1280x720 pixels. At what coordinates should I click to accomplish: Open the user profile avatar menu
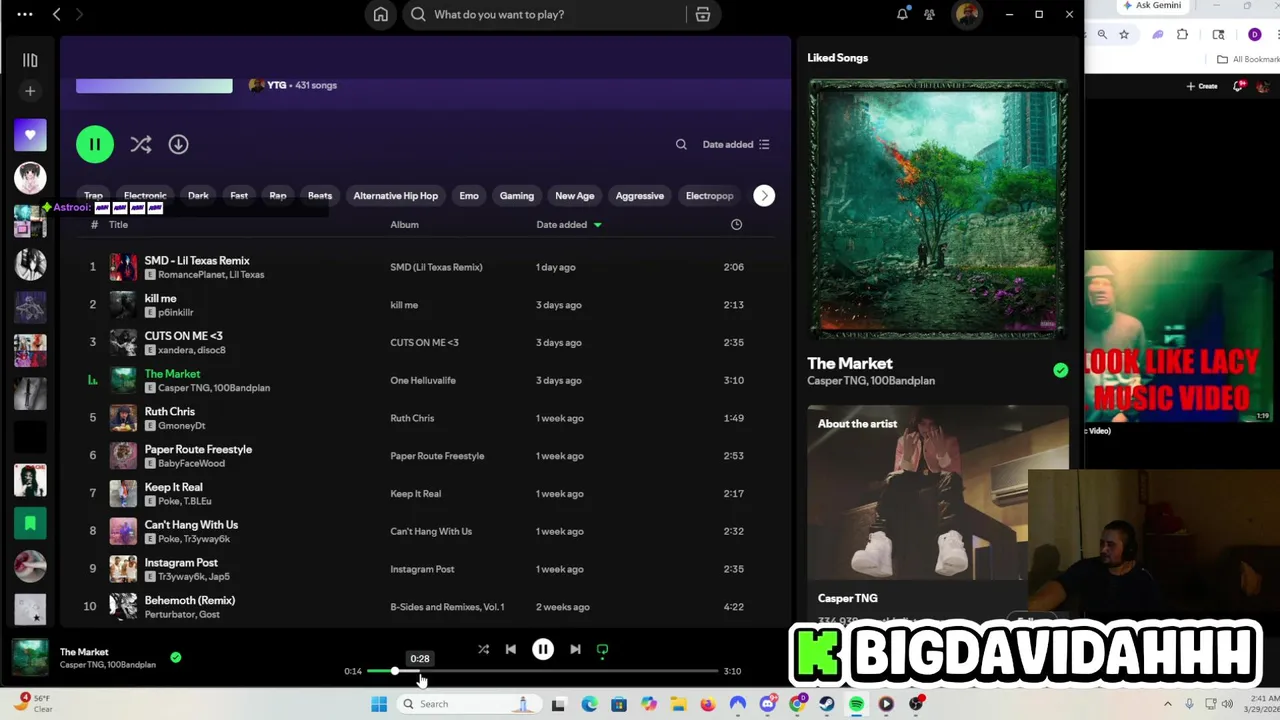[966, 14]
